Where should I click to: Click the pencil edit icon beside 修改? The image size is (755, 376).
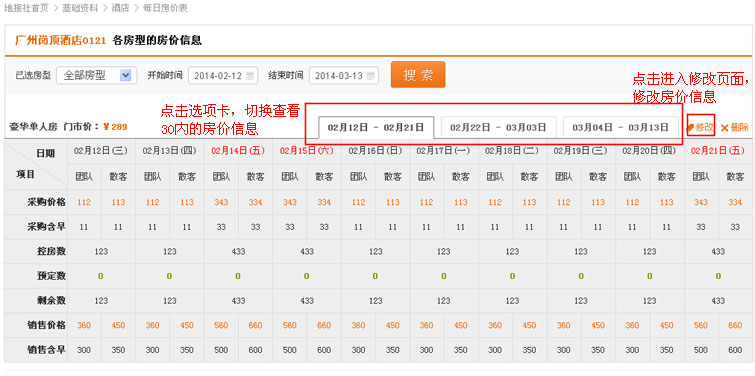pos(690,128)
